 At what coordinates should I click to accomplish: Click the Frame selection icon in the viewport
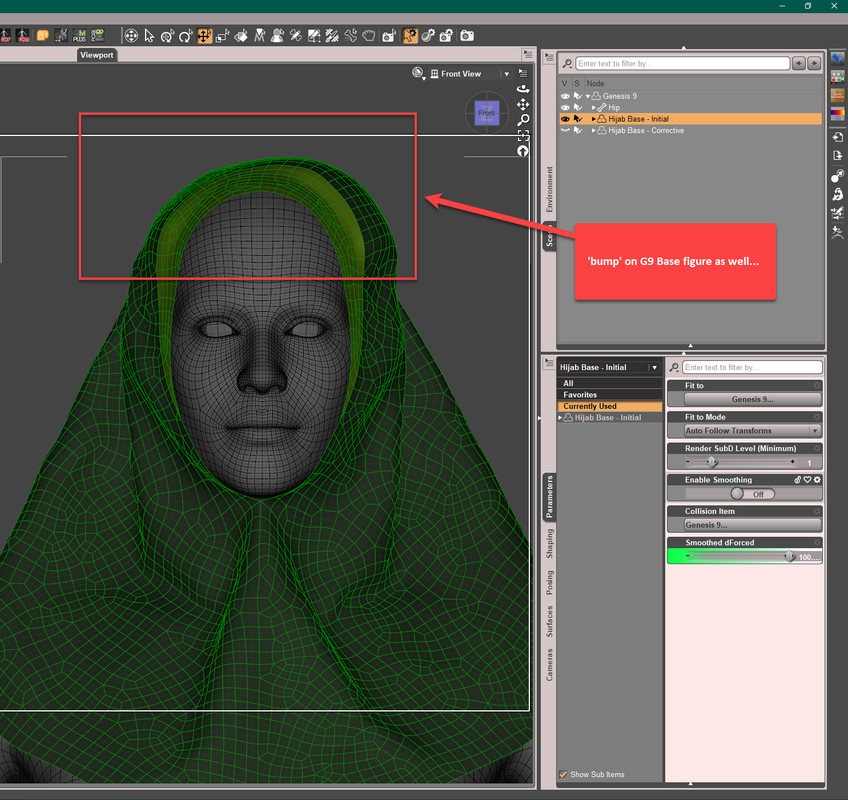click(x=523, y=135)
